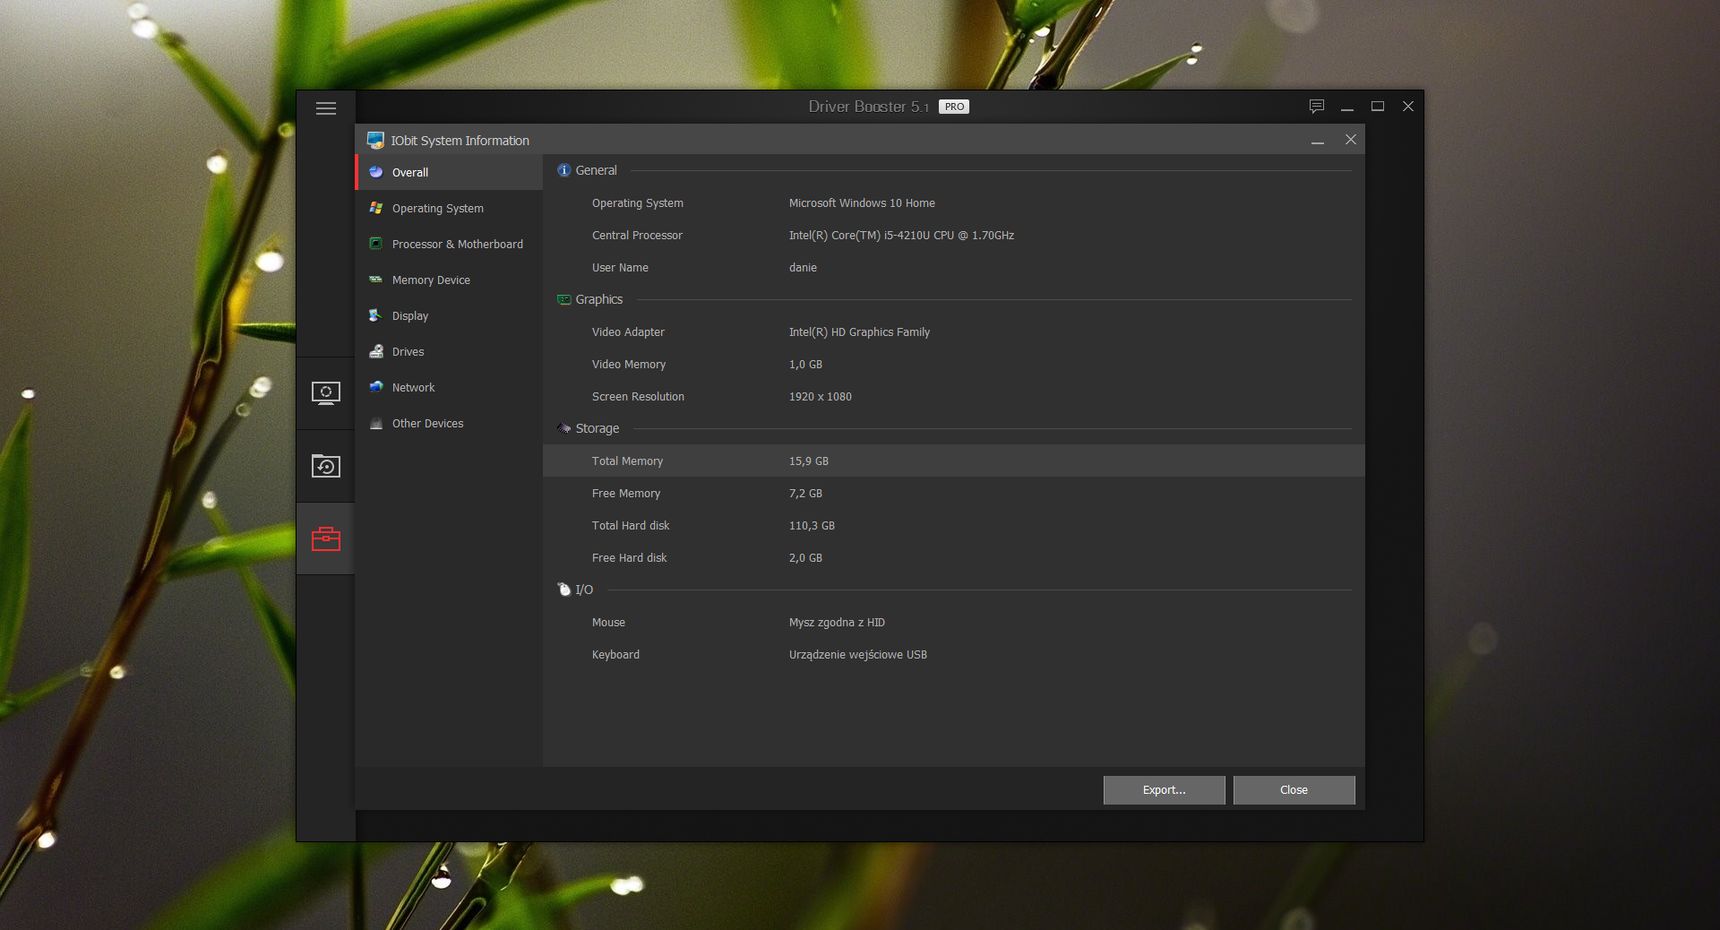Click the Screen Resolution label

[x=638, y=396]
